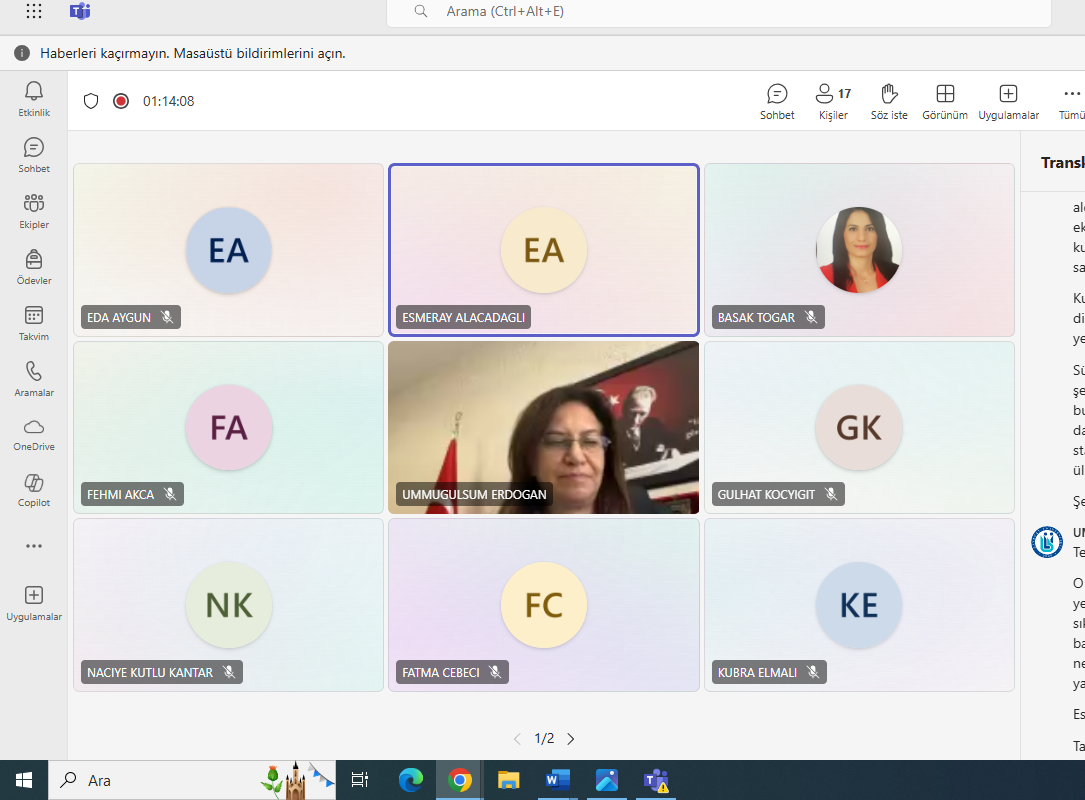Viewport: 1085px width, 800px height.
Task: Open the app launcher grid button
Action: 34,12
